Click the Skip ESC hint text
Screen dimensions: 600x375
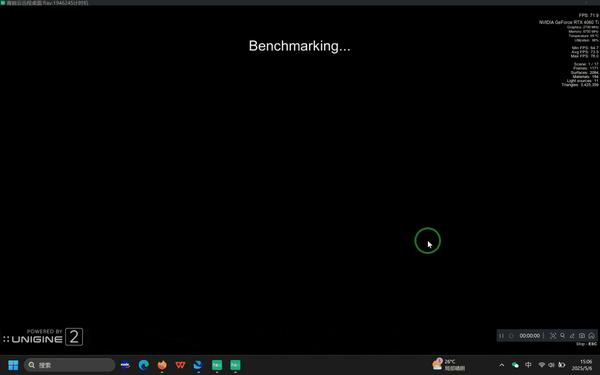click(586, 344)
